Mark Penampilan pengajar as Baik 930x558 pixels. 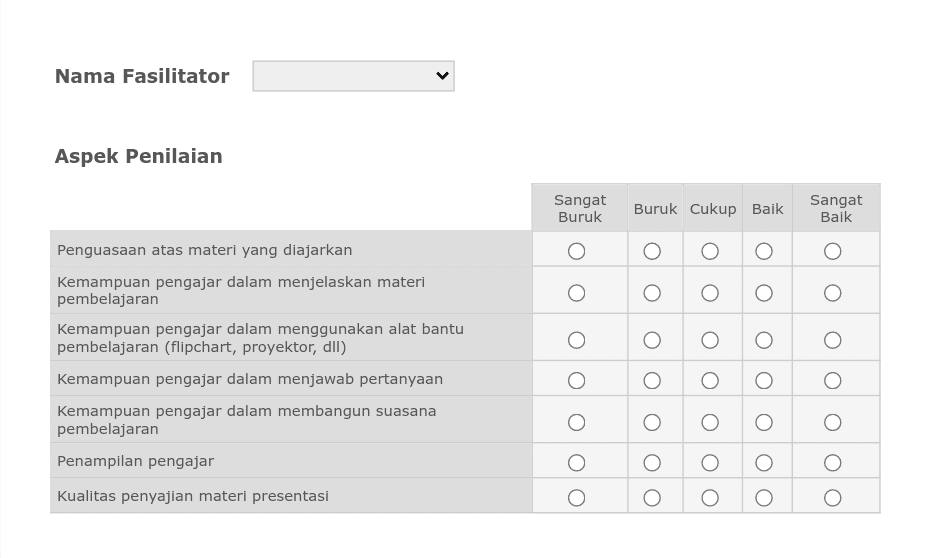[763, 463]
